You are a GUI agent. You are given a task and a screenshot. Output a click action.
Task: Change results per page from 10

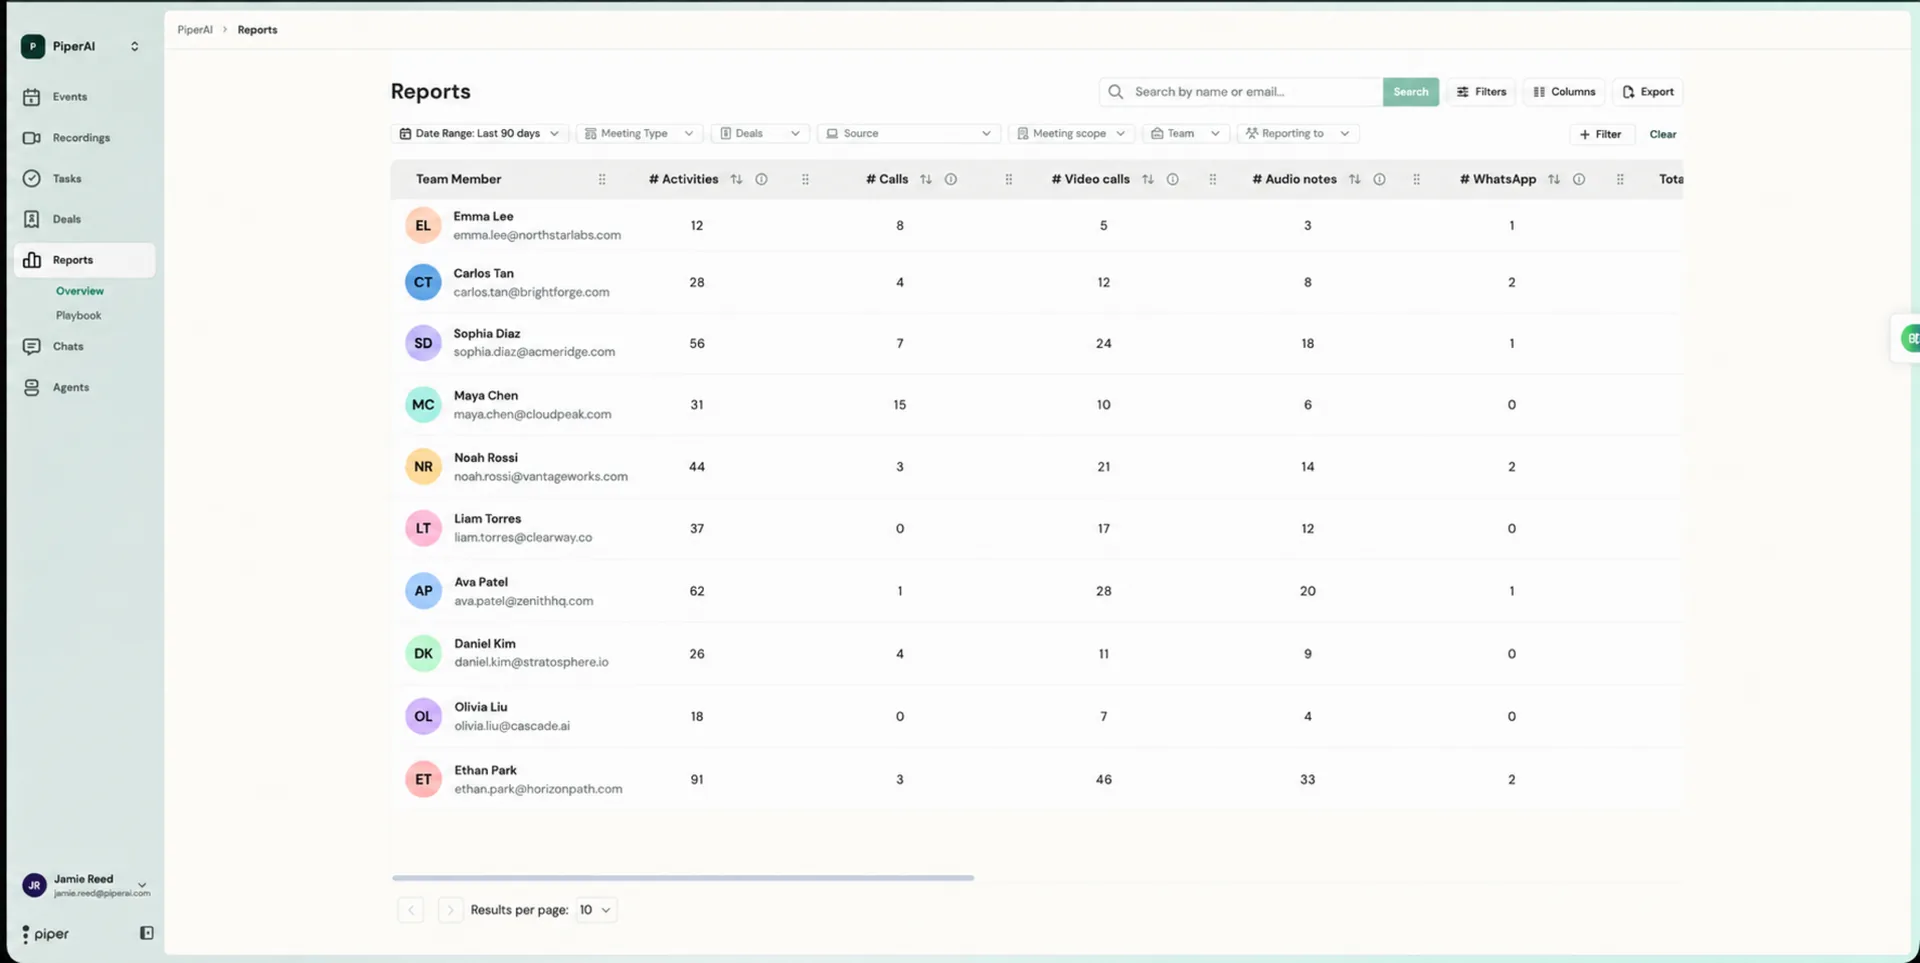pyautogui.click(x=595, y=910)
